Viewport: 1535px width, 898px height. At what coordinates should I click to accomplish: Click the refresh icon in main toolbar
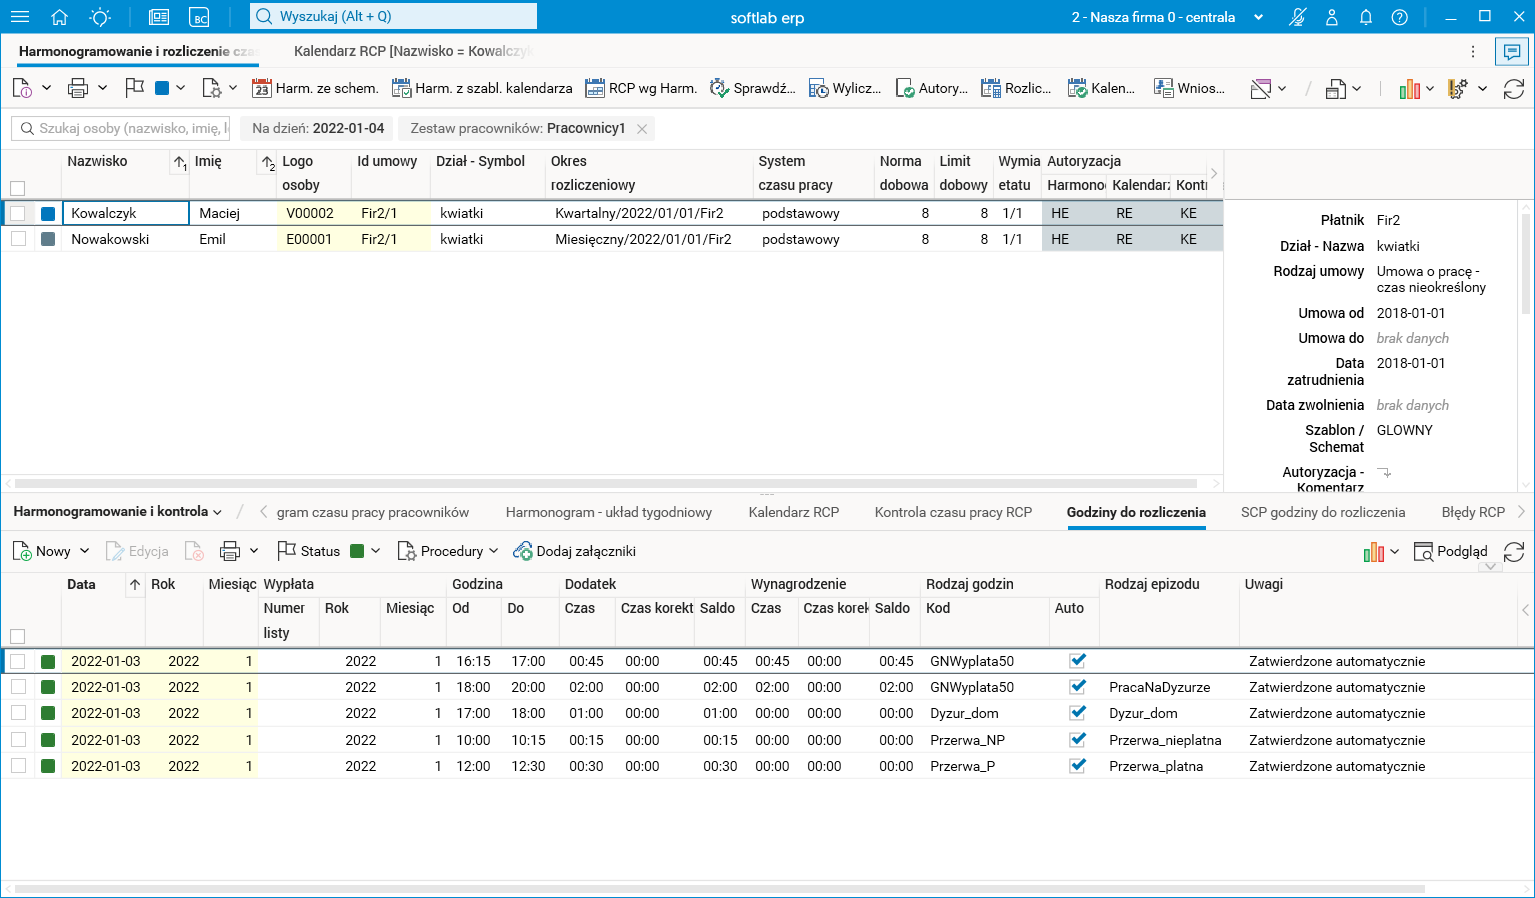[x=1514, y=89]
